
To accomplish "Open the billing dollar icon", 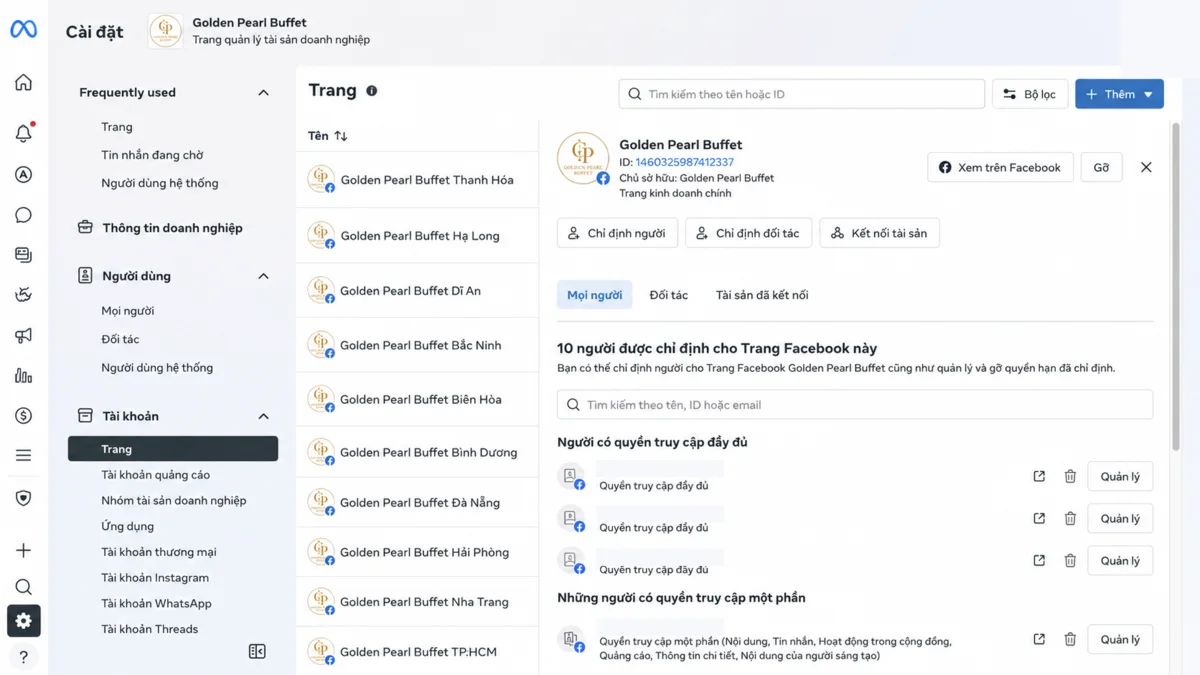I will pyautogui.click(x=24, y=415).
